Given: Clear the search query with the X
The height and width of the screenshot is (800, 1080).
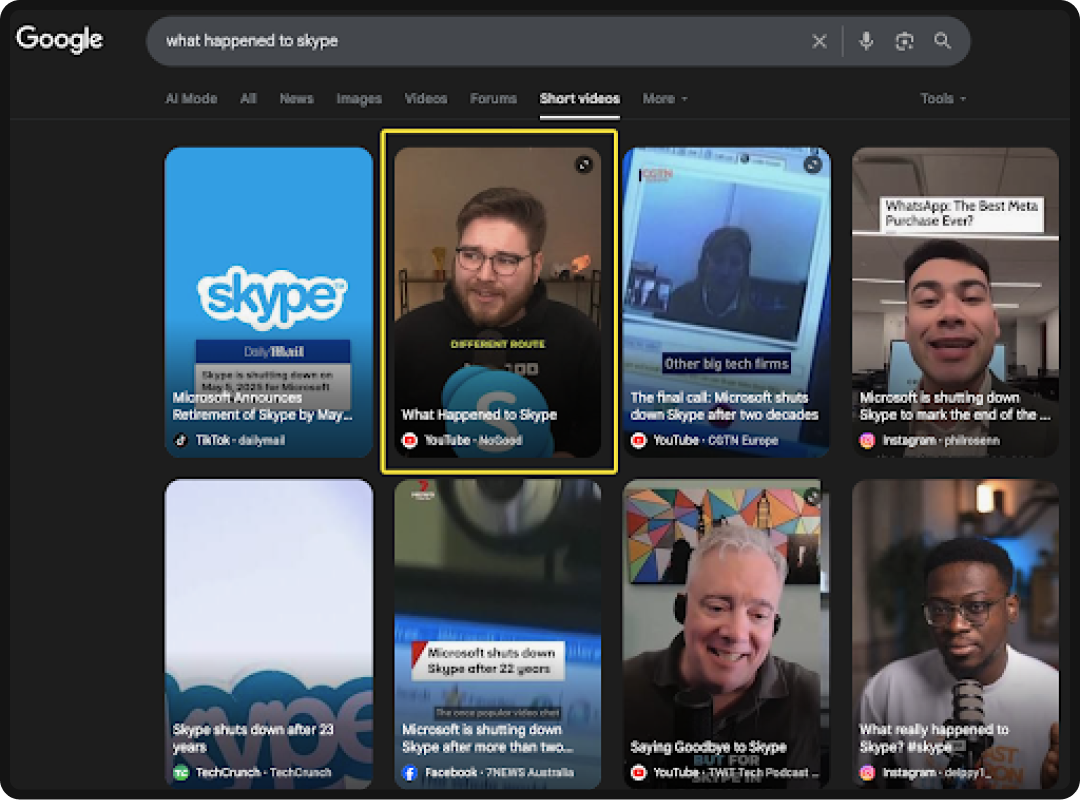Looking at the screenshot, I should (819, 41).
